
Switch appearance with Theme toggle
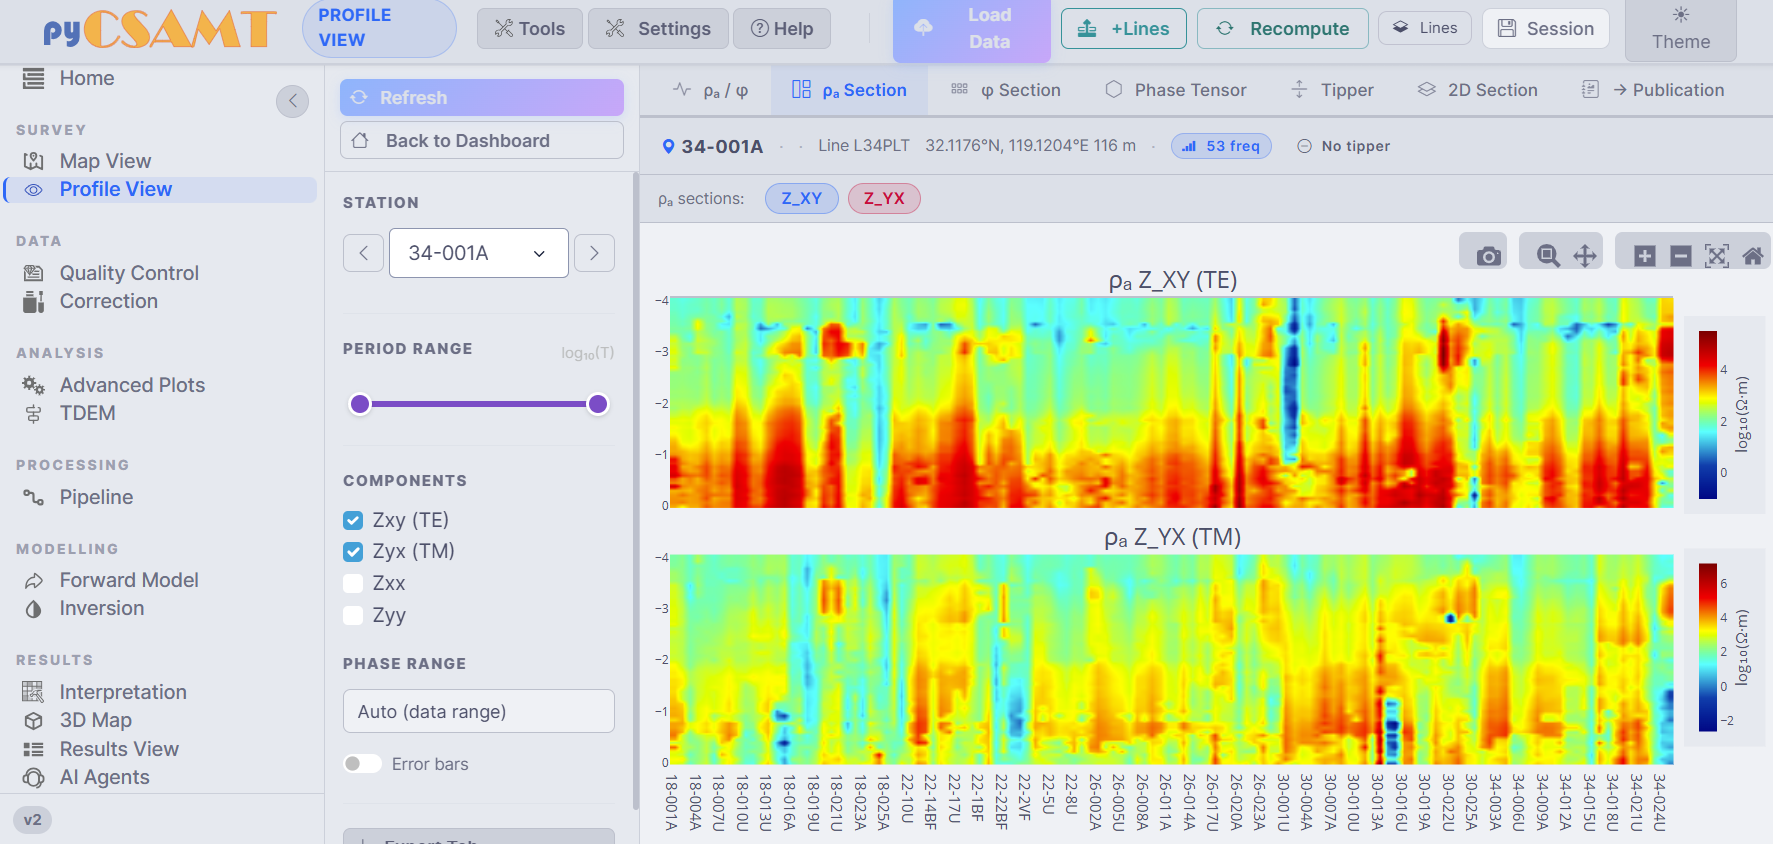click(1680, 29)
